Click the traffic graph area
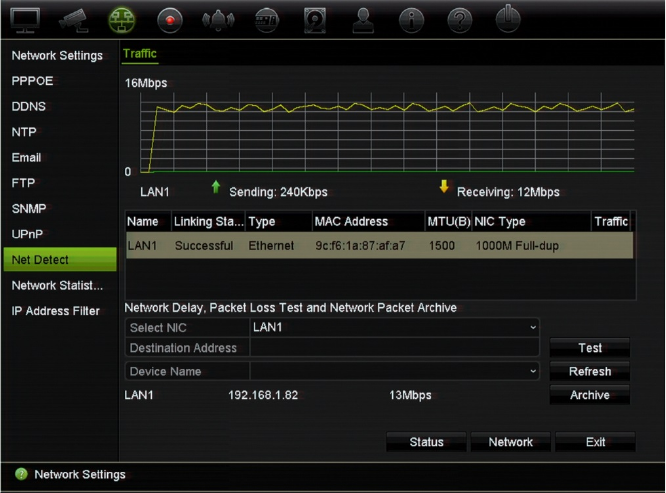666x493 pixels. (387, 132)
